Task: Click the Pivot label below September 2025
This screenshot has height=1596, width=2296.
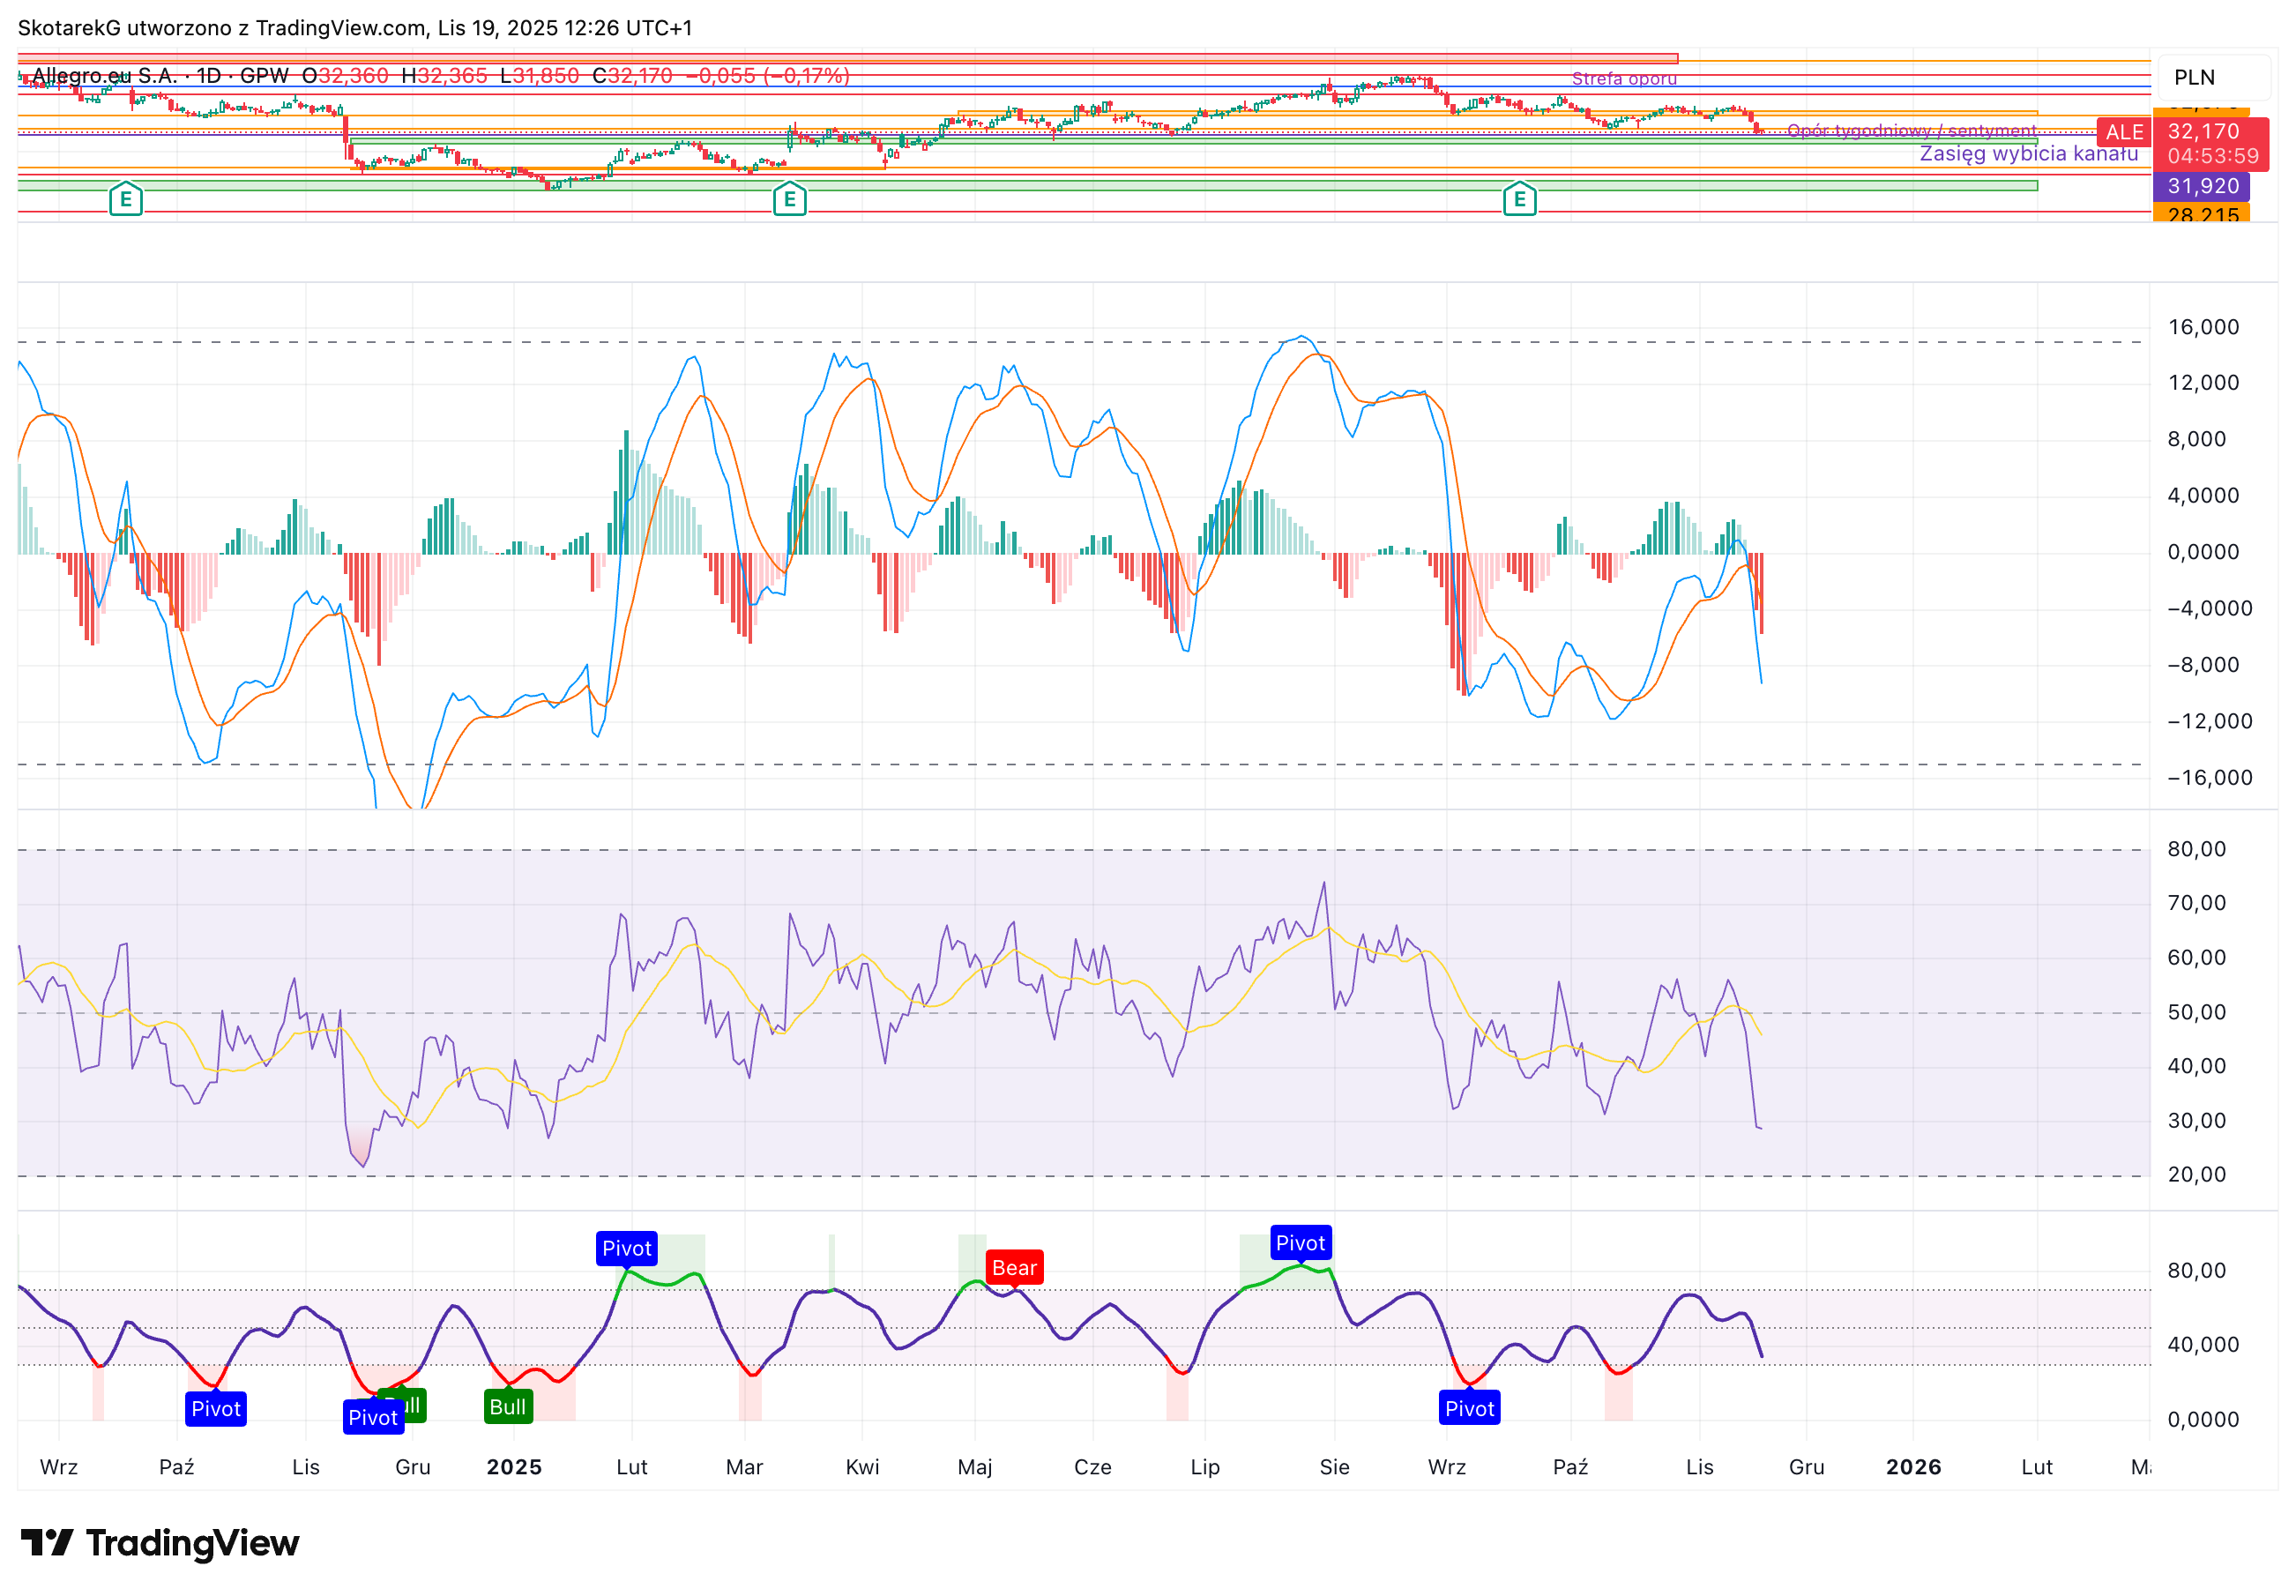Action: point(1469,1409)
